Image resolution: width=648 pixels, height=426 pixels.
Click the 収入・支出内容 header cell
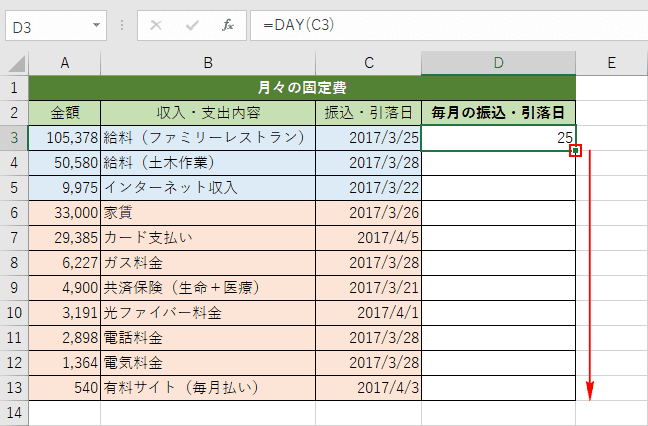point(208,113)
